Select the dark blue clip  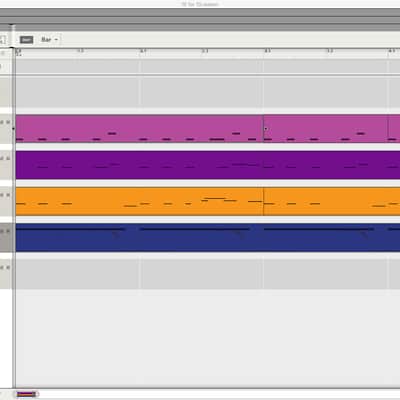point(208,238)
